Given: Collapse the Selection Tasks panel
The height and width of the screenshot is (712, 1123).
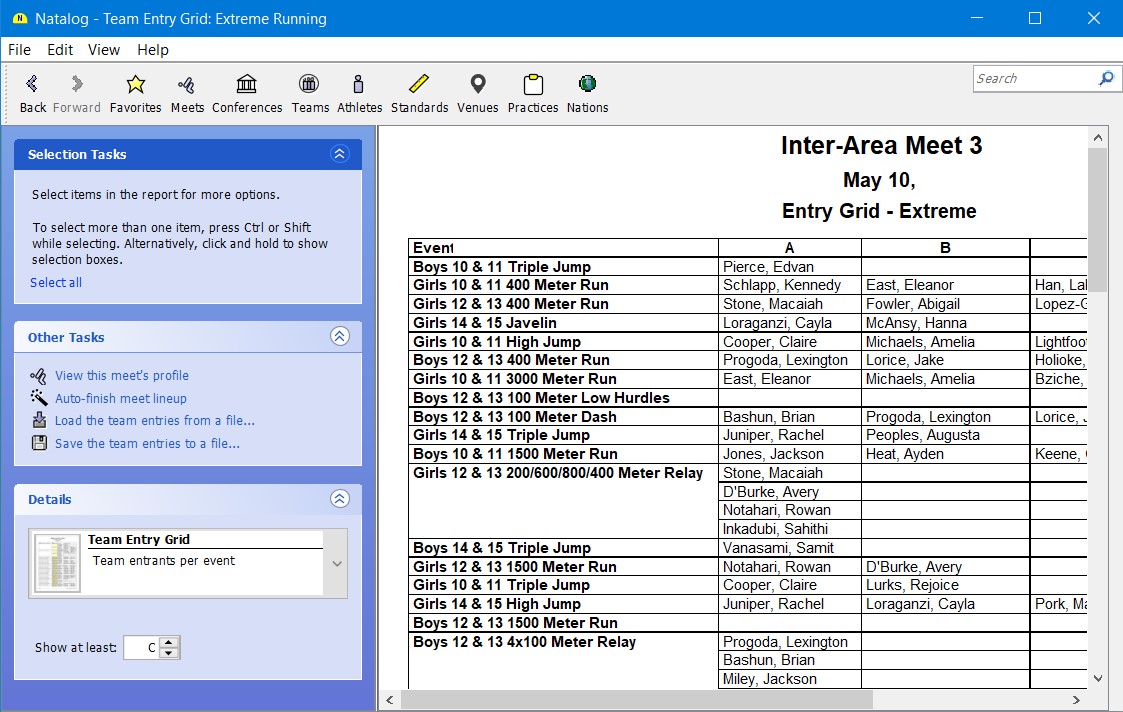Looking at the screenshot, I should tap(339, 154).
